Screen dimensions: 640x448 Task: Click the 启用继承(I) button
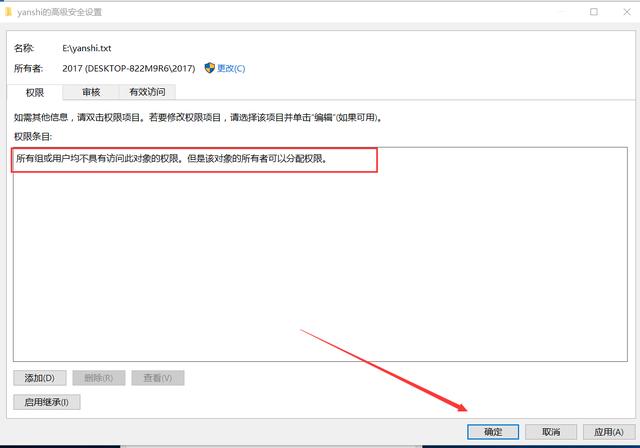click(x=47, y=402)
